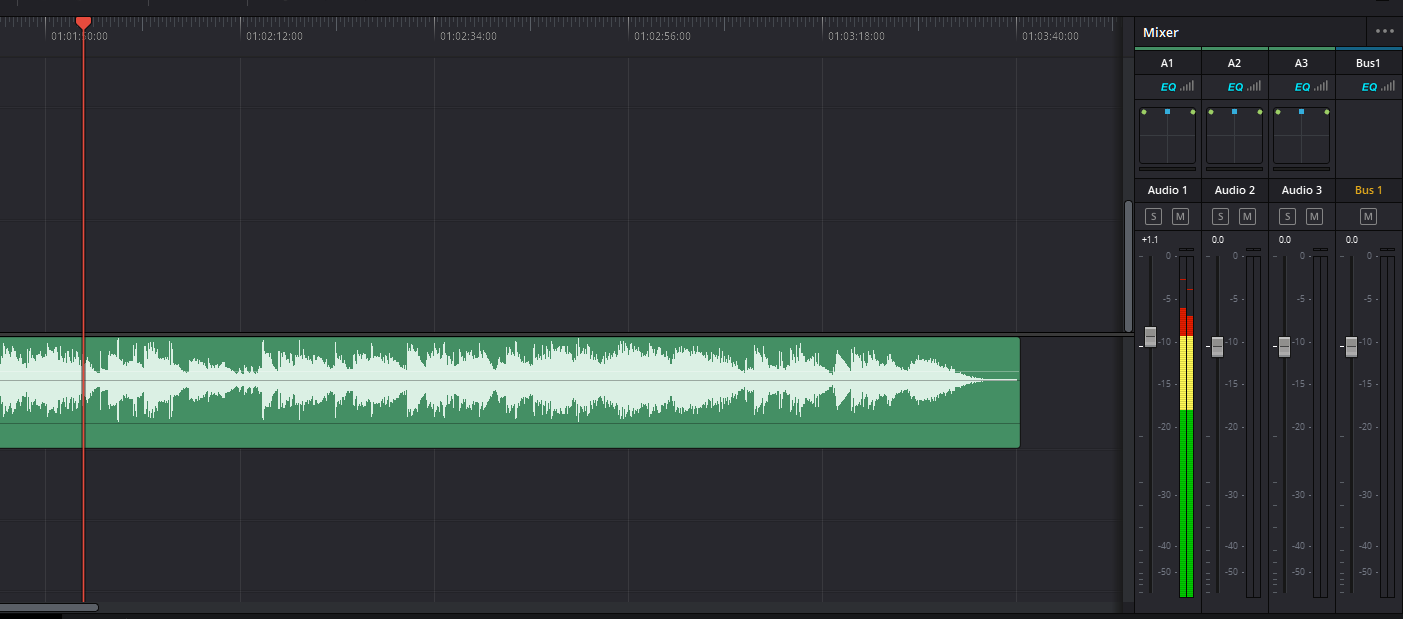The image size is (1403, 619).
Task: Click the +1.1 fader value on A1
Action: tap(1150, 240)
